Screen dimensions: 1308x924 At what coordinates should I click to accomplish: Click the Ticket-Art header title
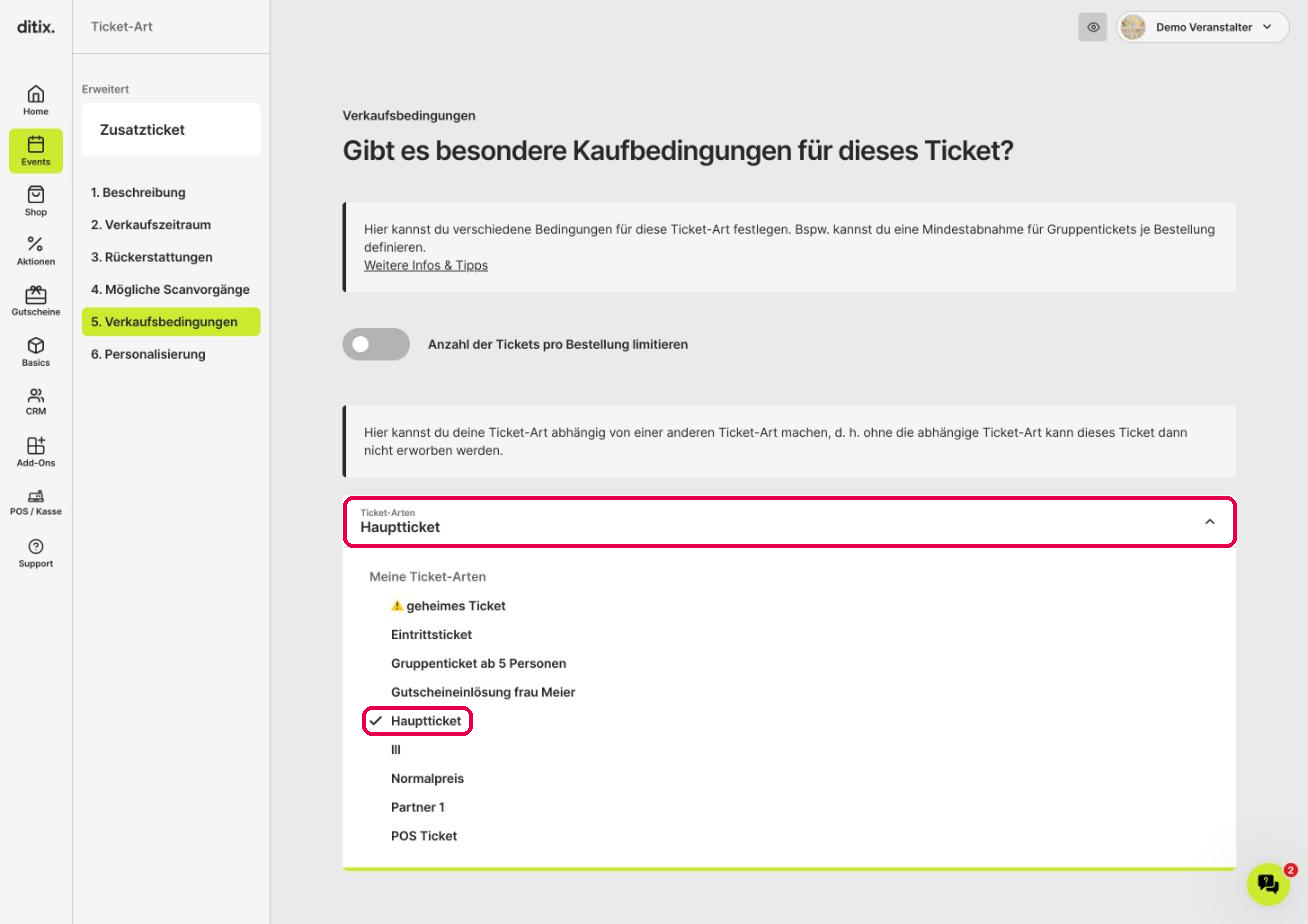tap(122, 27)
